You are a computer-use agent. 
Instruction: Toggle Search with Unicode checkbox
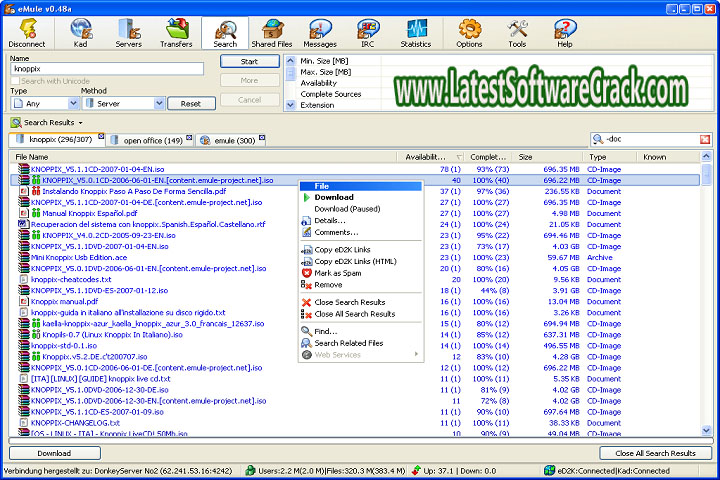[x=15, y=81]
